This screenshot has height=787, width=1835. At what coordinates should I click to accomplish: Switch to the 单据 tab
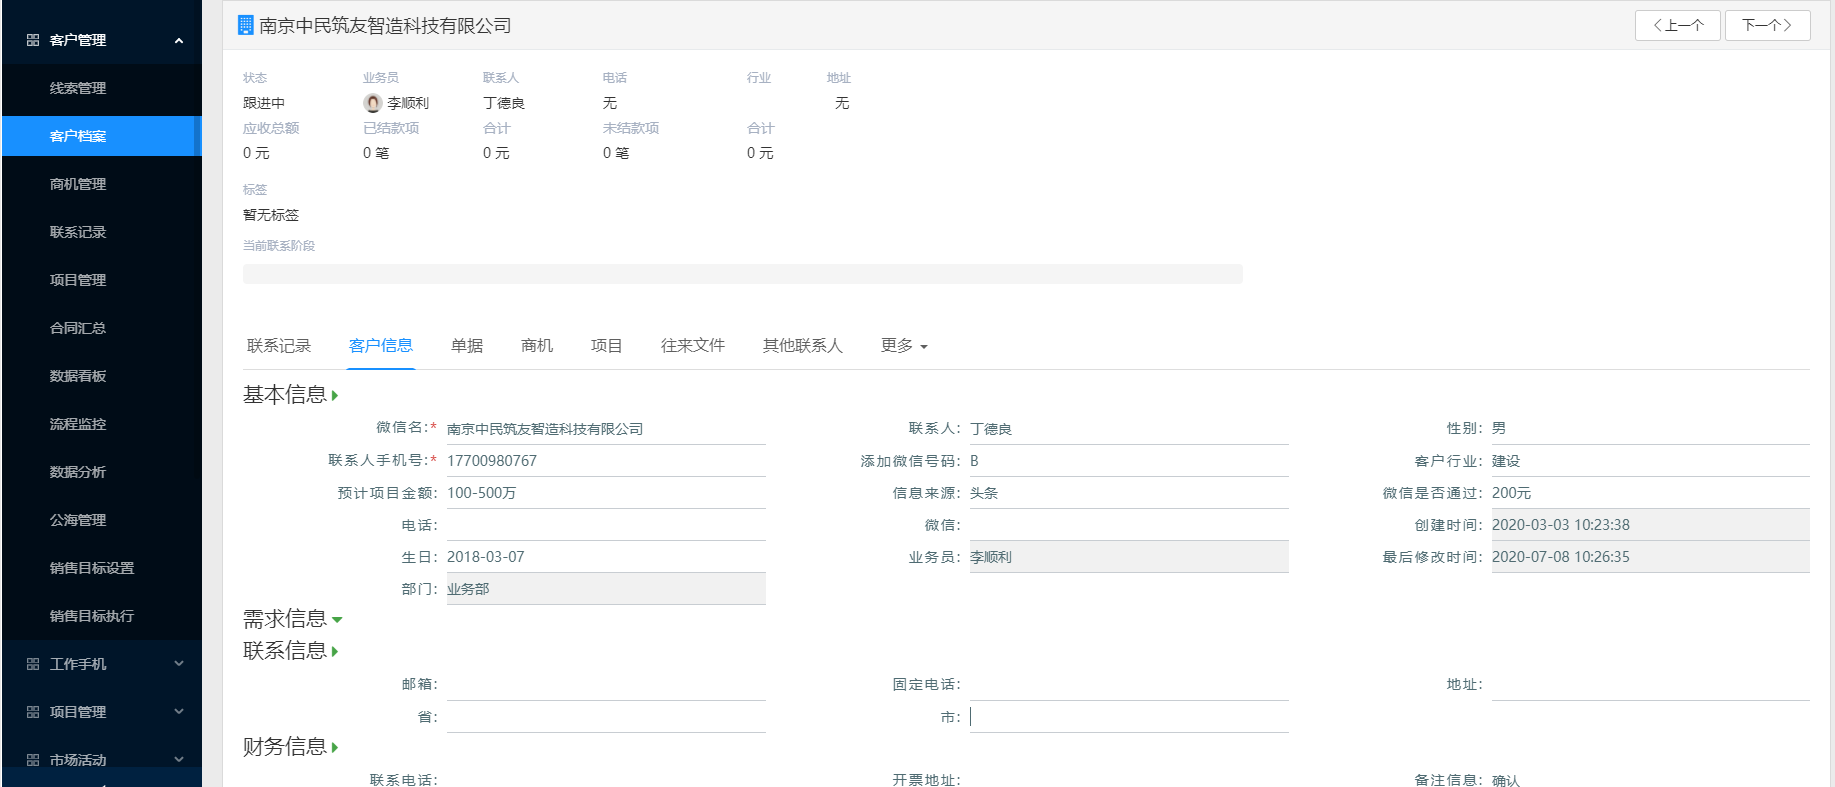(467, 346)
